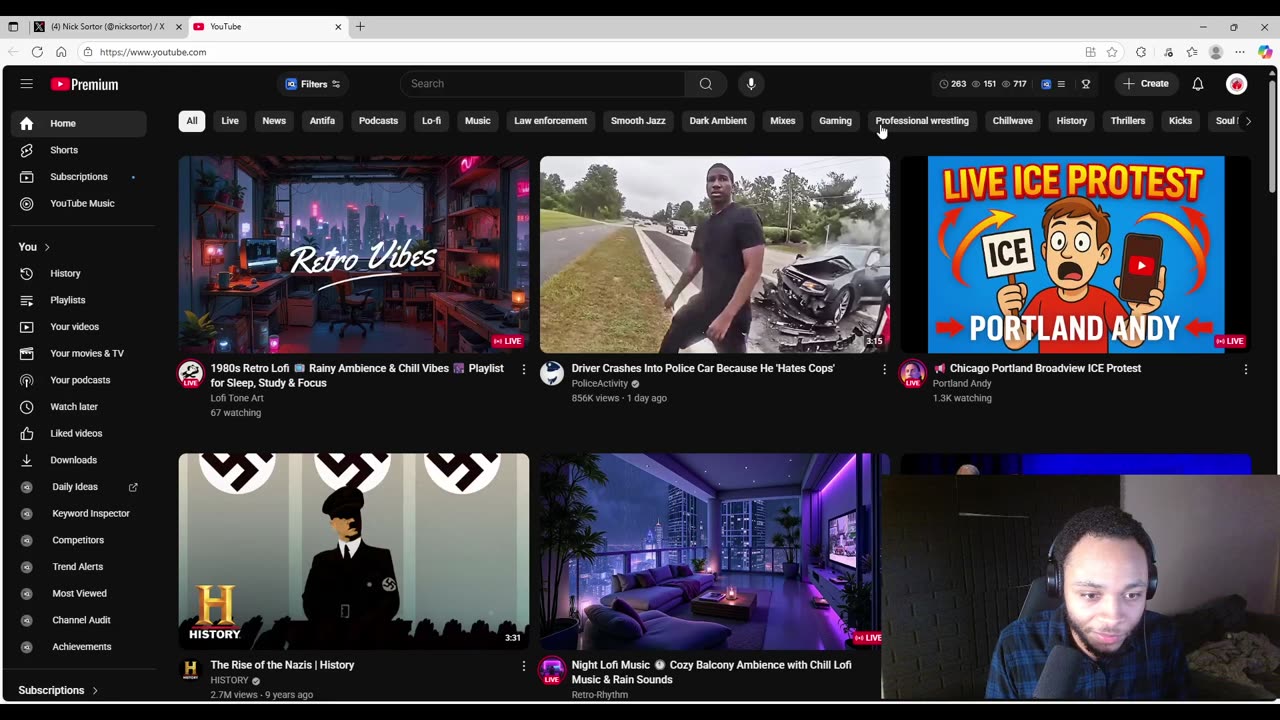The width and height of the screenshot is (1280, 720).
Task: Open the Lofi Tone Art channel avatar
Action: (190, 374)
